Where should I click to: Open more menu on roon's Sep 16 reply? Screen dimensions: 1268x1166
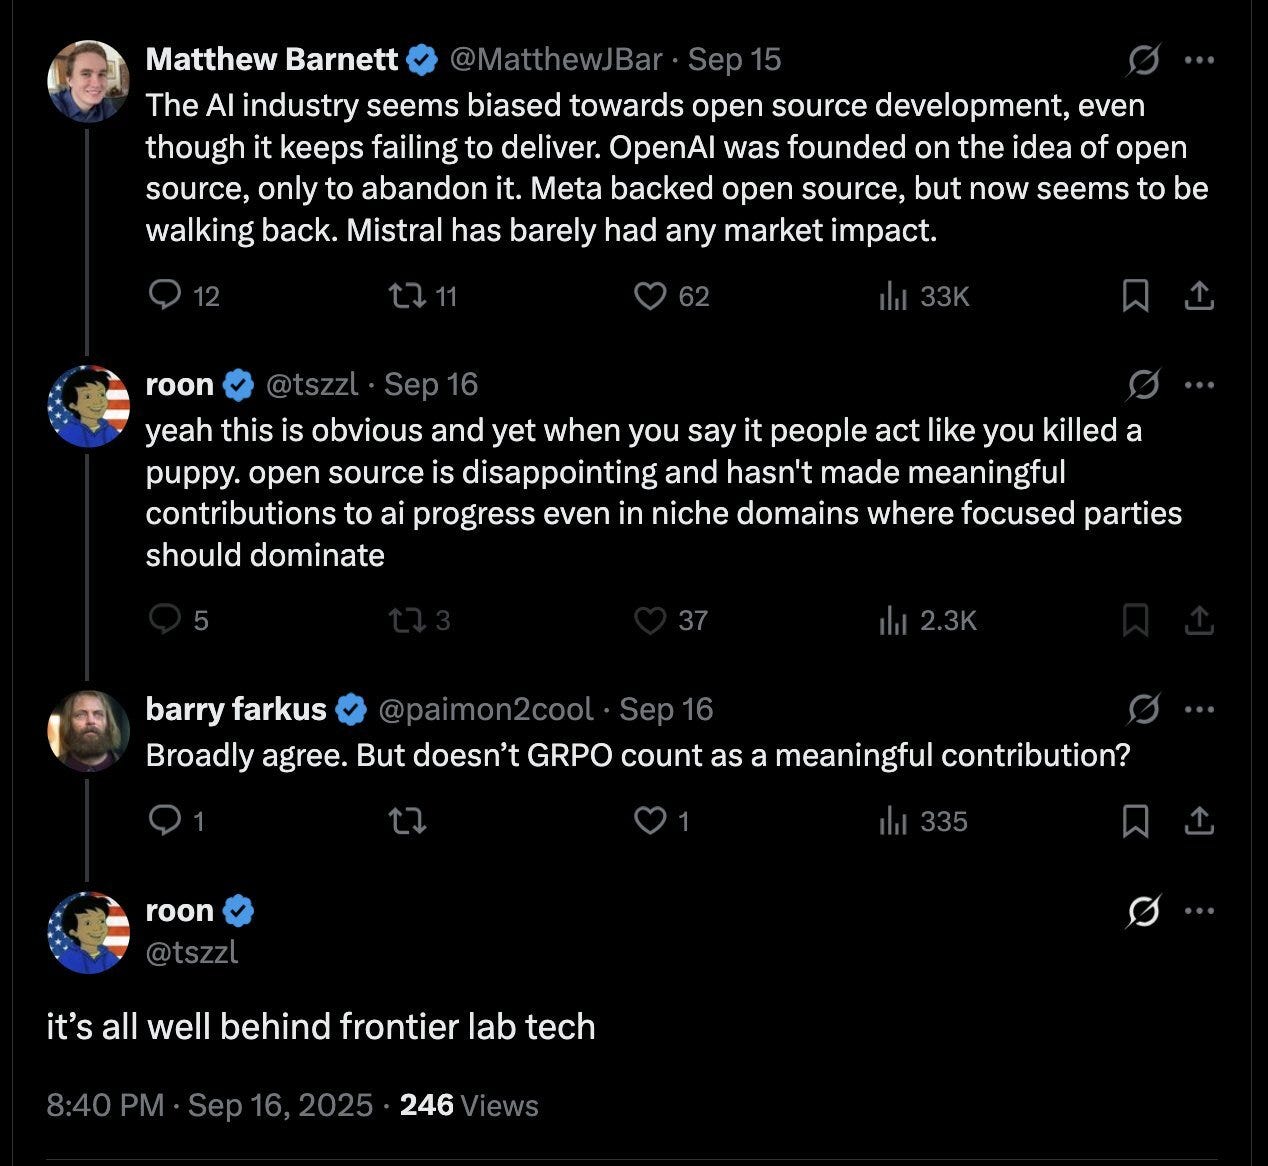tap(1199, 385)
